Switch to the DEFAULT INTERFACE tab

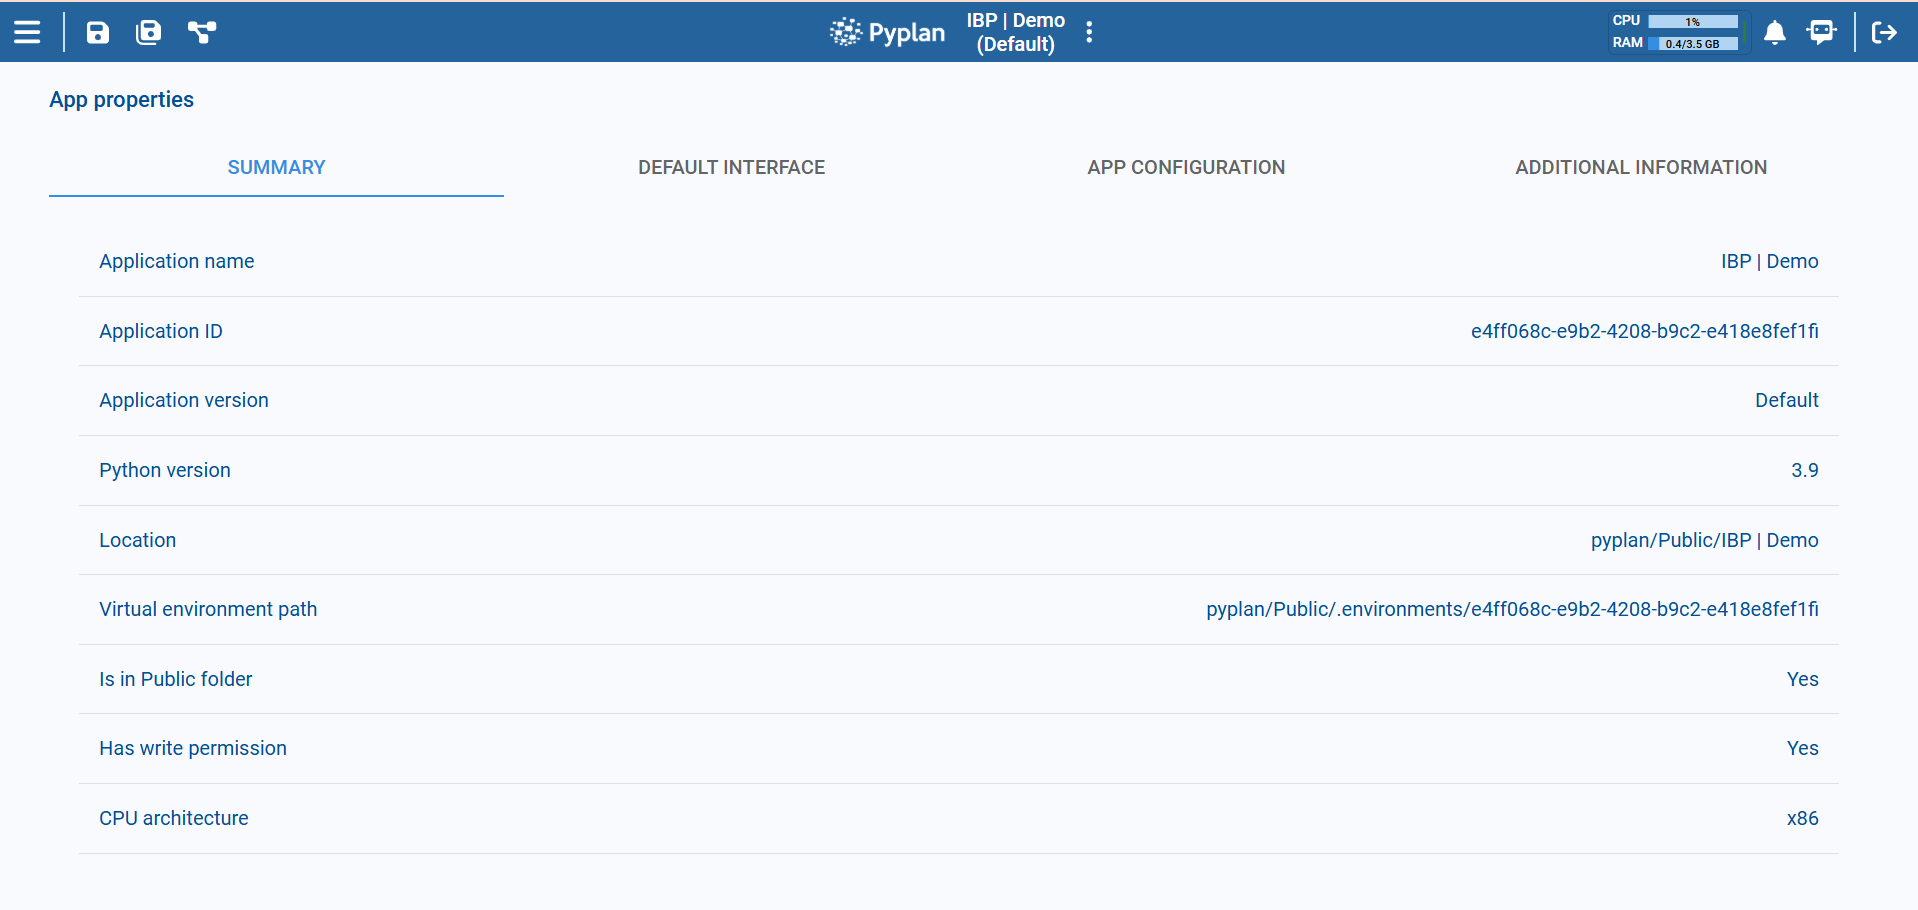pyautogui.click(x=731, y=167)
